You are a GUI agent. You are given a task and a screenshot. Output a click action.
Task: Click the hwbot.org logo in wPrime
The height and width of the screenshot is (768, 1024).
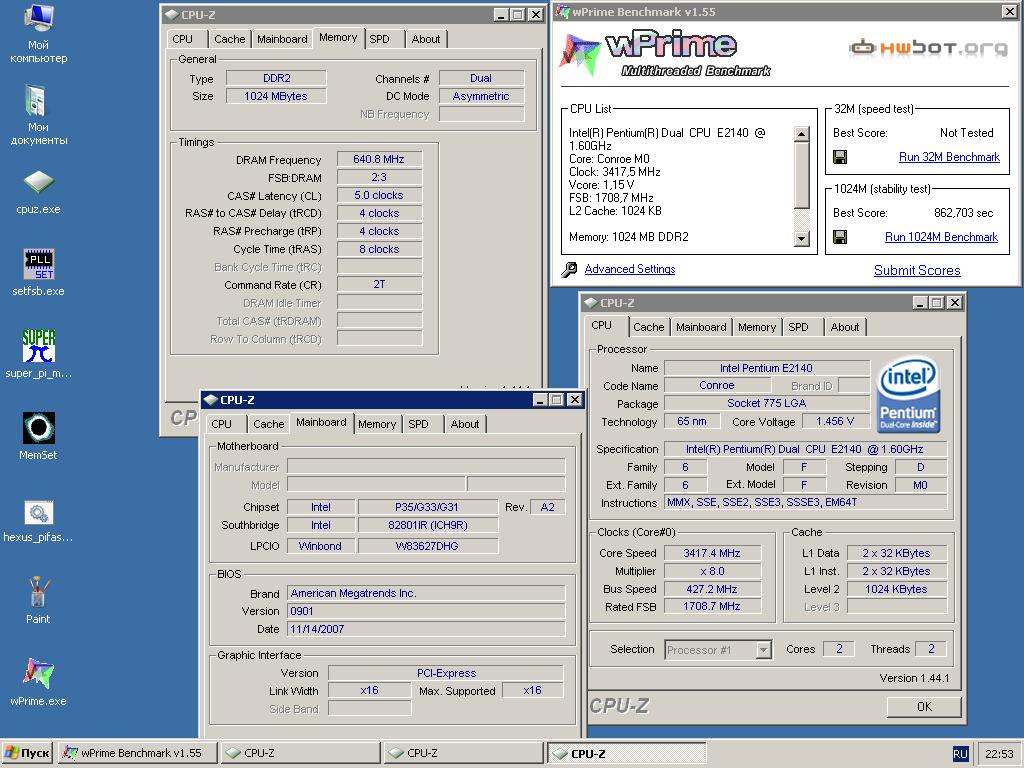[x=927, y=48]
